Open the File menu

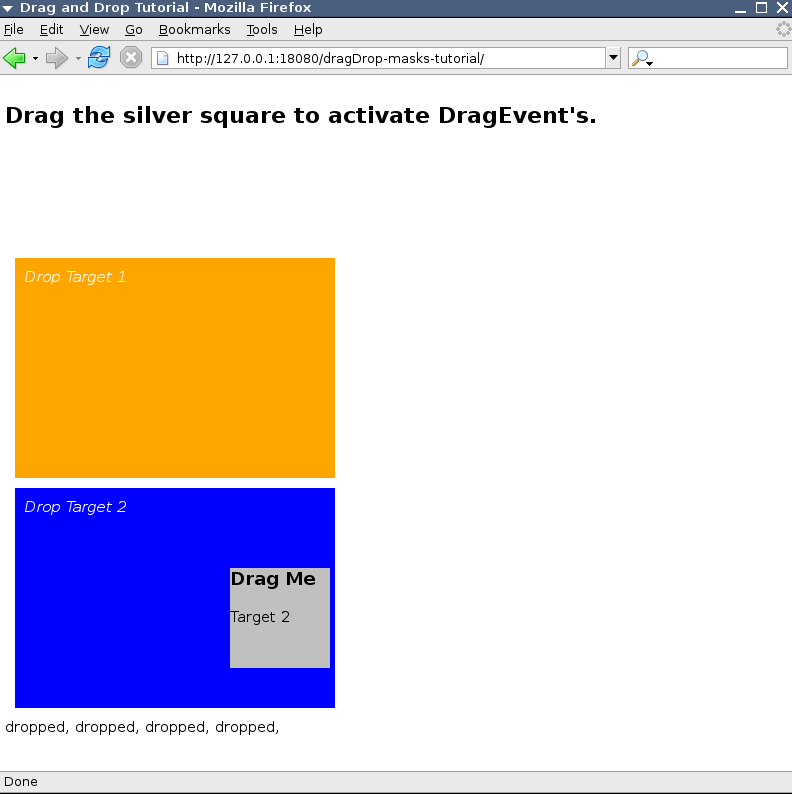pyautogui.click(x=13, y=30)
